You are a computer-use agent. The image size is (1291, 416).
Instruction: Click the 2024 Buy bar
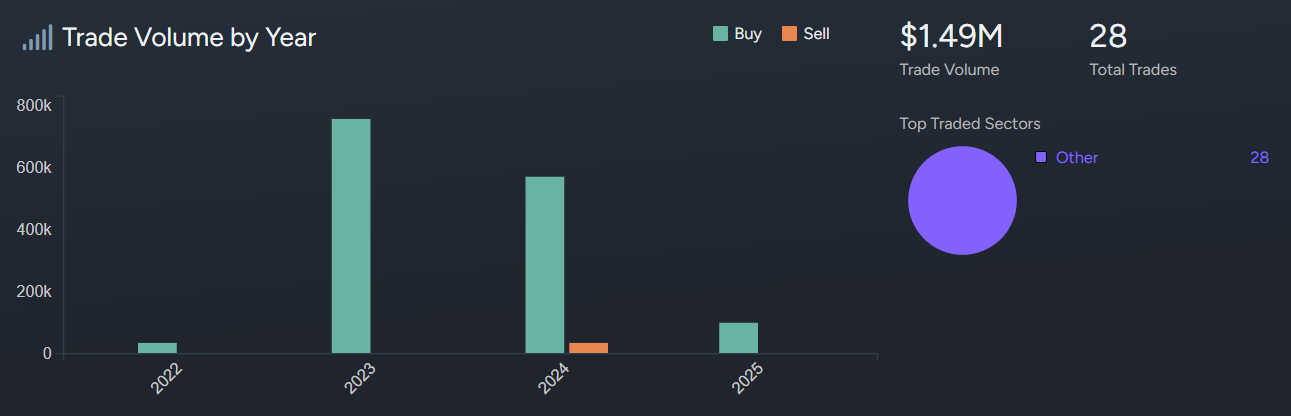point(545,265)
